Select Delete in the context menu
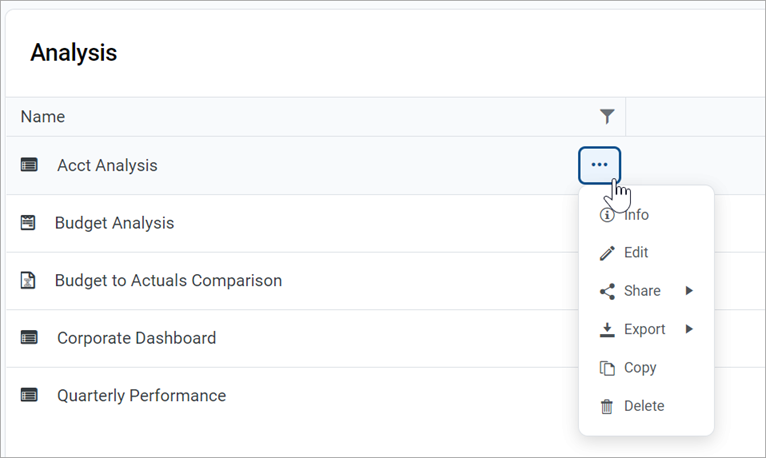Image resolution: width=766 pixels, height=458 pixels. (644, 406)
